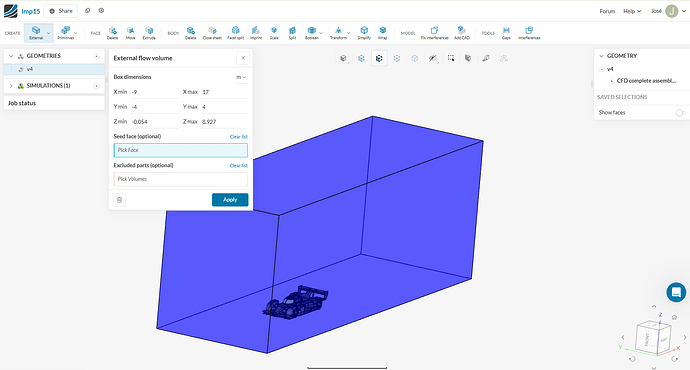The height and width of the screenshot is (370, 690).
Task: Activate the dotted cube selection mode
Action: pyautogui.click(x=397, y=58)
